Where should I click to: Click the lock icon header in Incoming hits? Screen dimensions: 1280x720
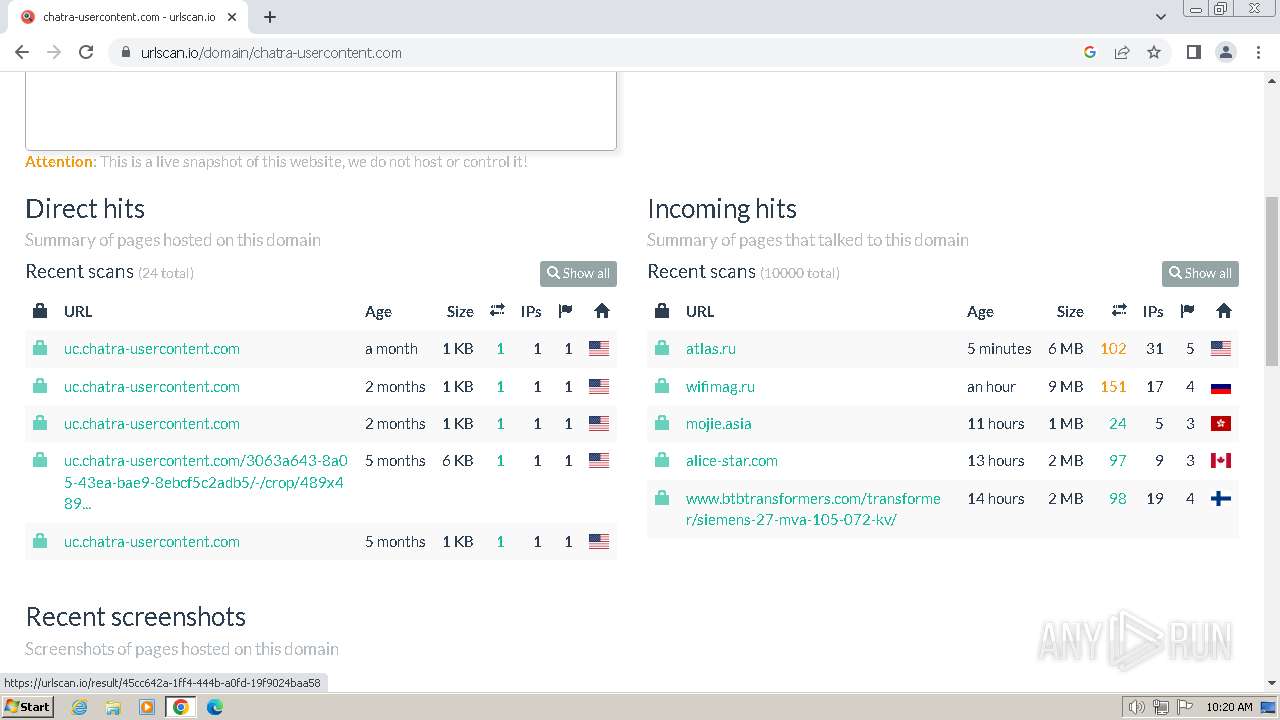[662, 311]
